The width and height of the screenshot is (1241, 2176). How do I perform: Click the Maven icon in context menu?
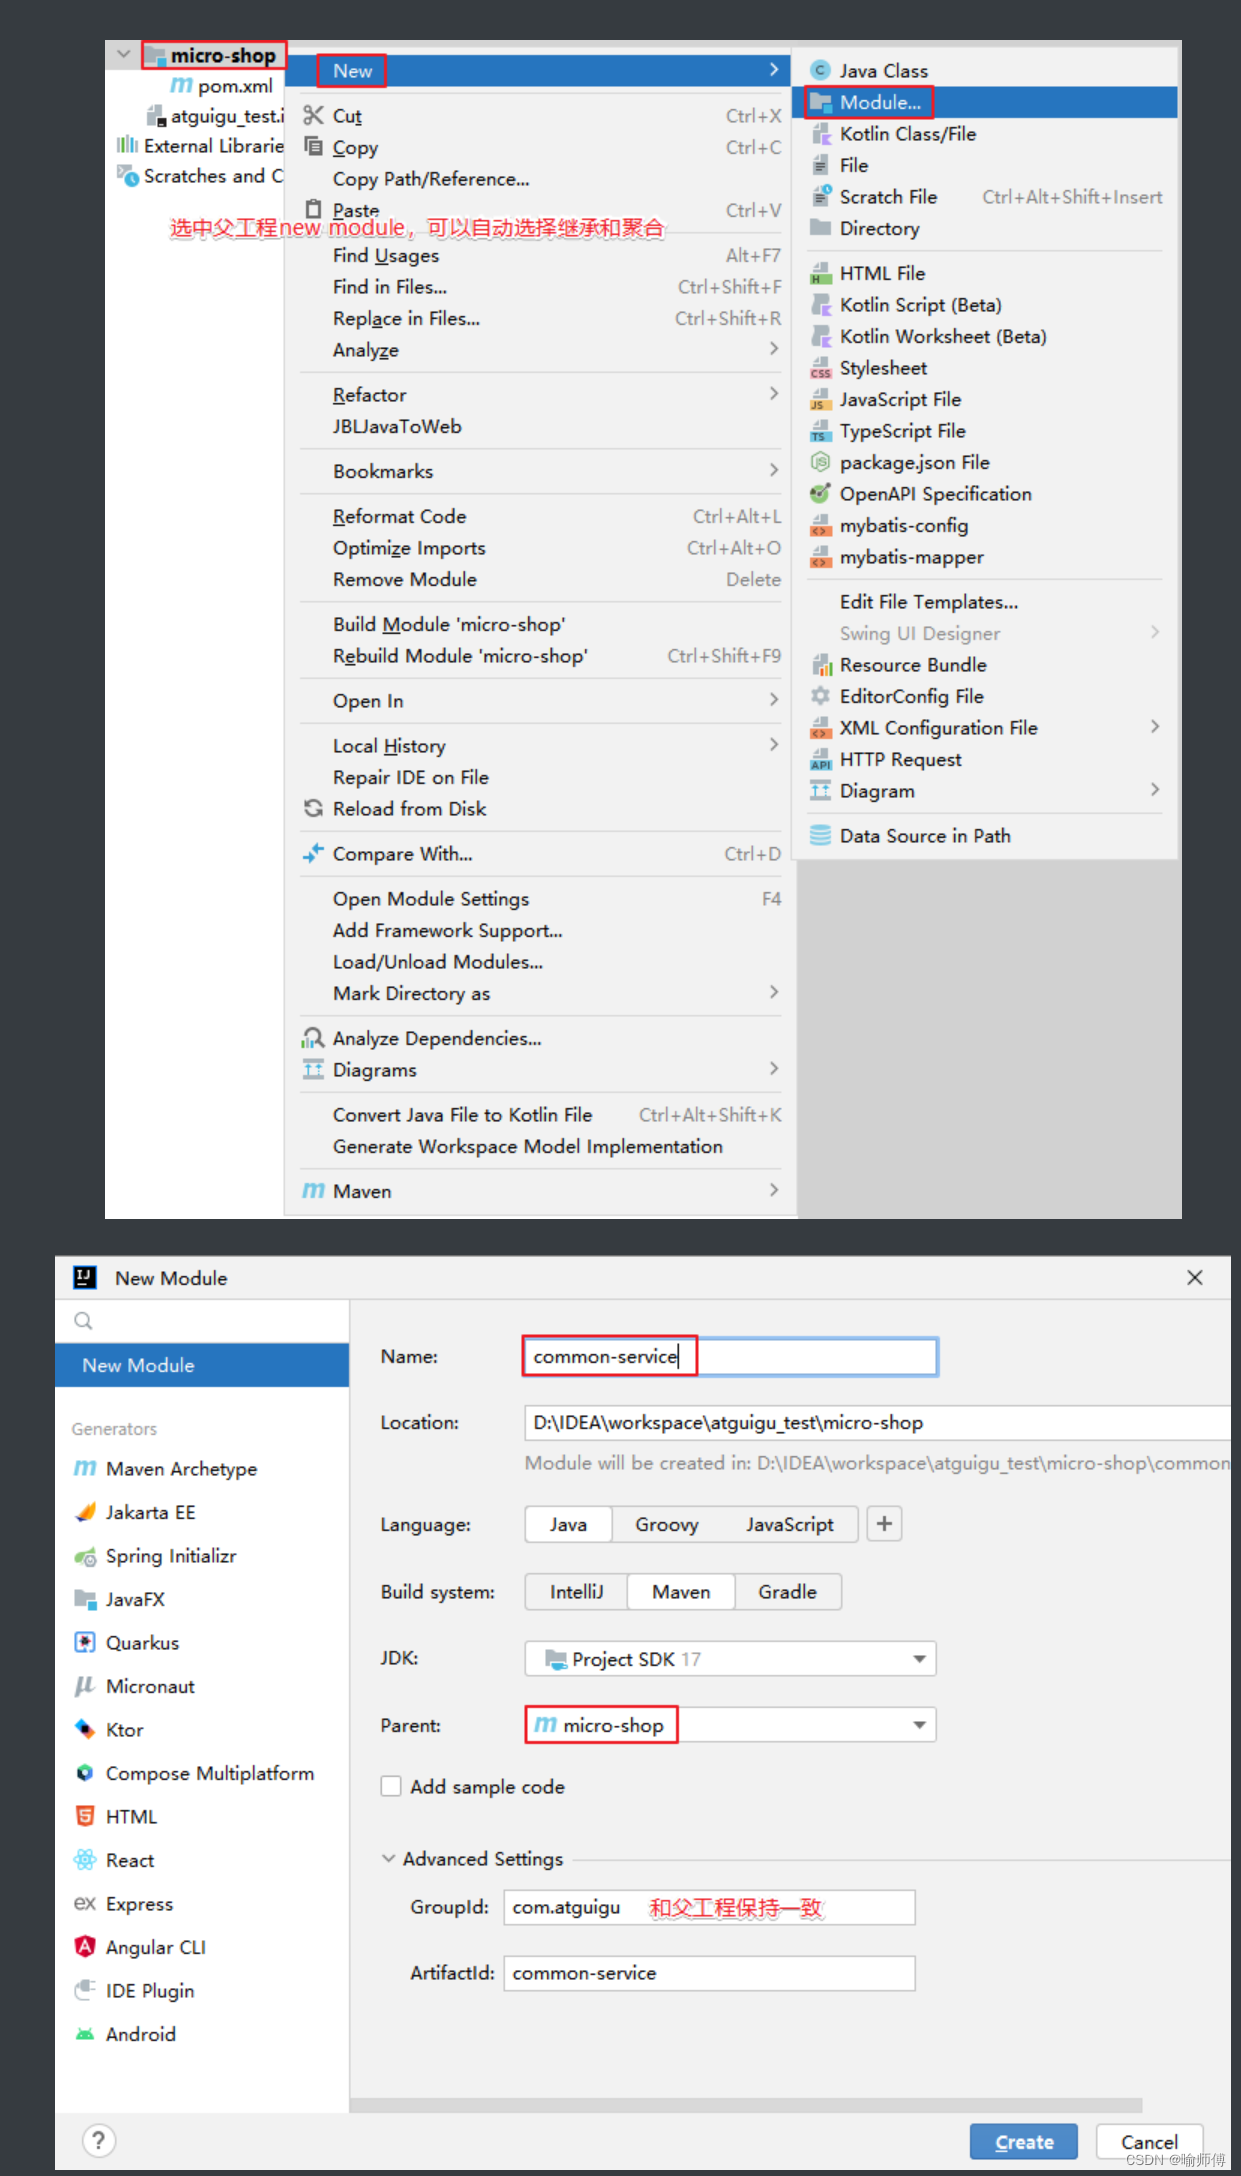coord(313,1191)
